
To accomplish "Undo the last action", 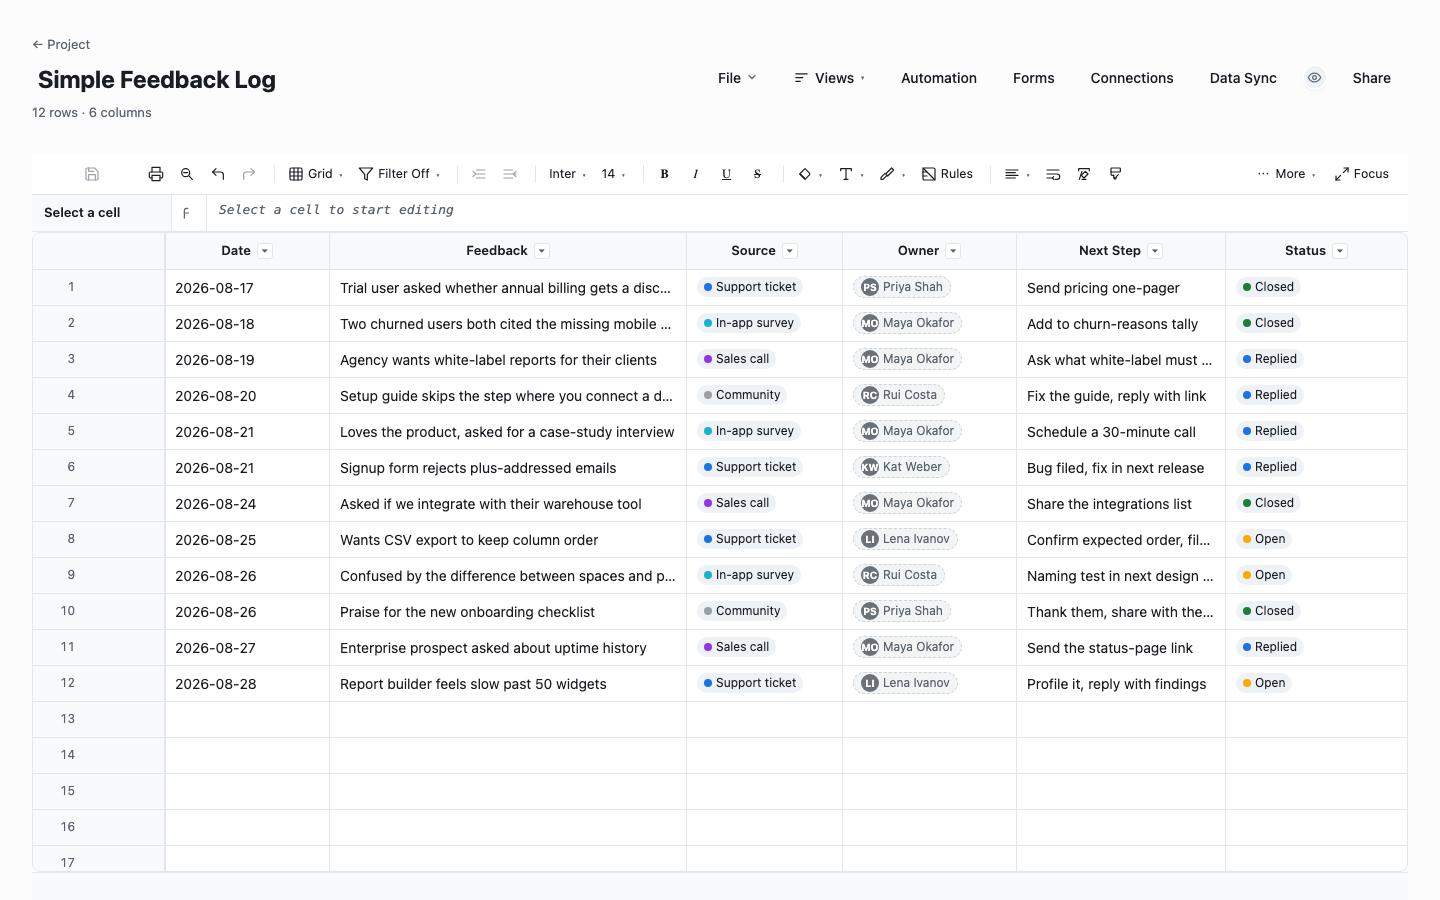I will pyautogui.click(x=218, y=174).
